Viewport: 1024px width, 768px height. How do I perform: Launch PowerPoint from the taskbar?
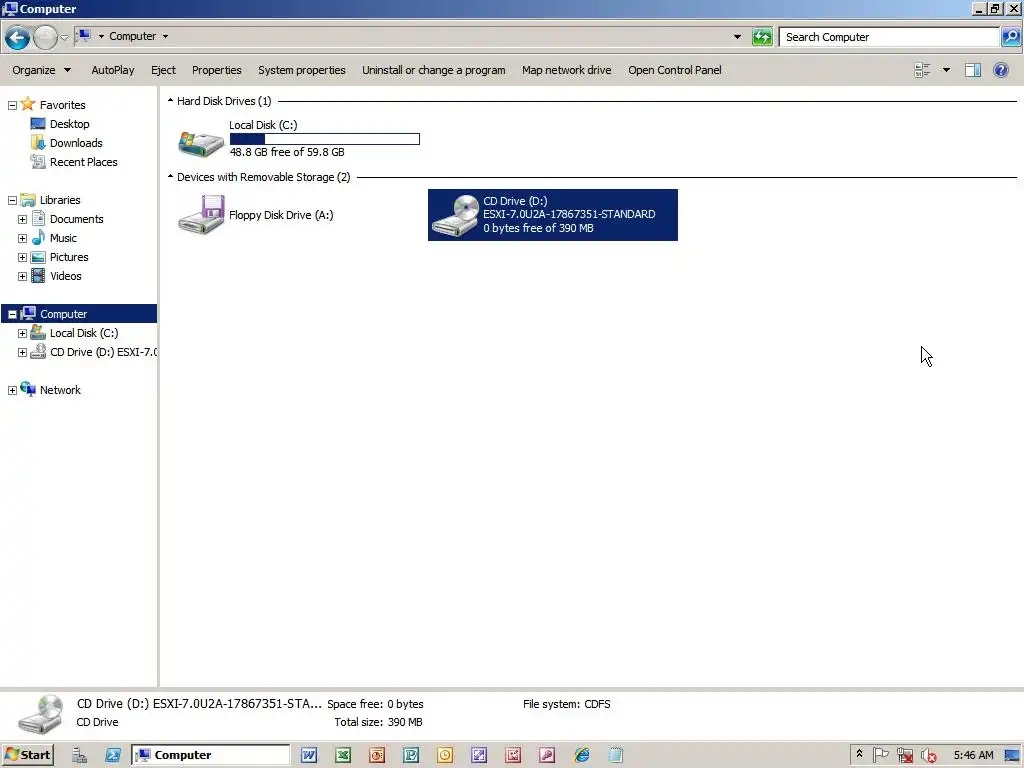point(377,755)
